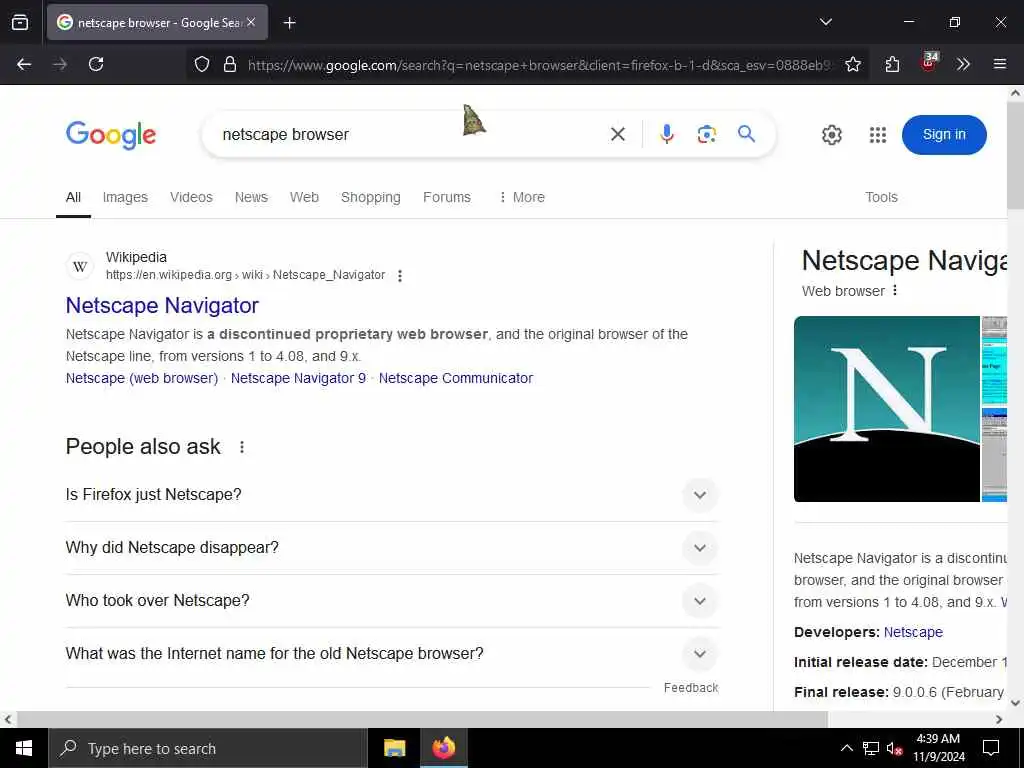The width and height of the screenshot is (1024, 768).
Task: Click the vertical page scrollbar thumb
Action: [x=1015, y=155]
